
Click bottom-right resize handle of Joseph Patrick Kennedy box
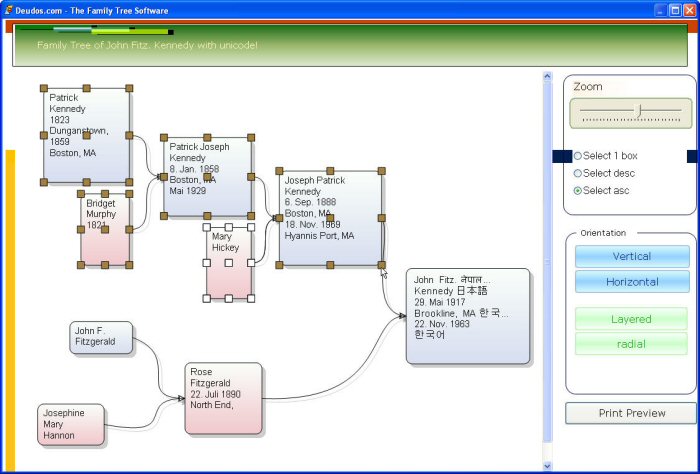click(x=382, y=265)
